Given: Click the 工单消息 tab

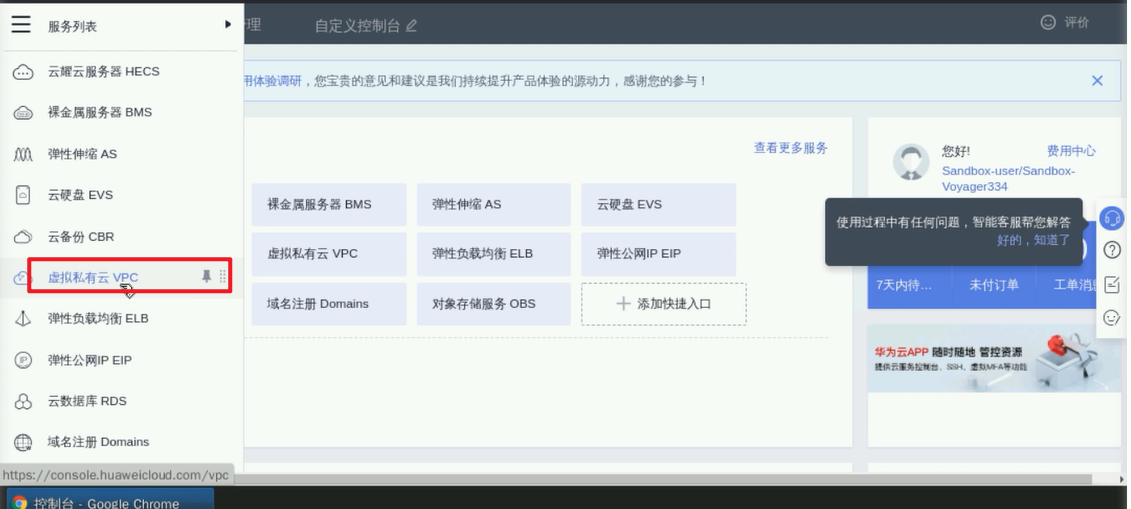Looking at the screenshot, I should point(1075,285).
